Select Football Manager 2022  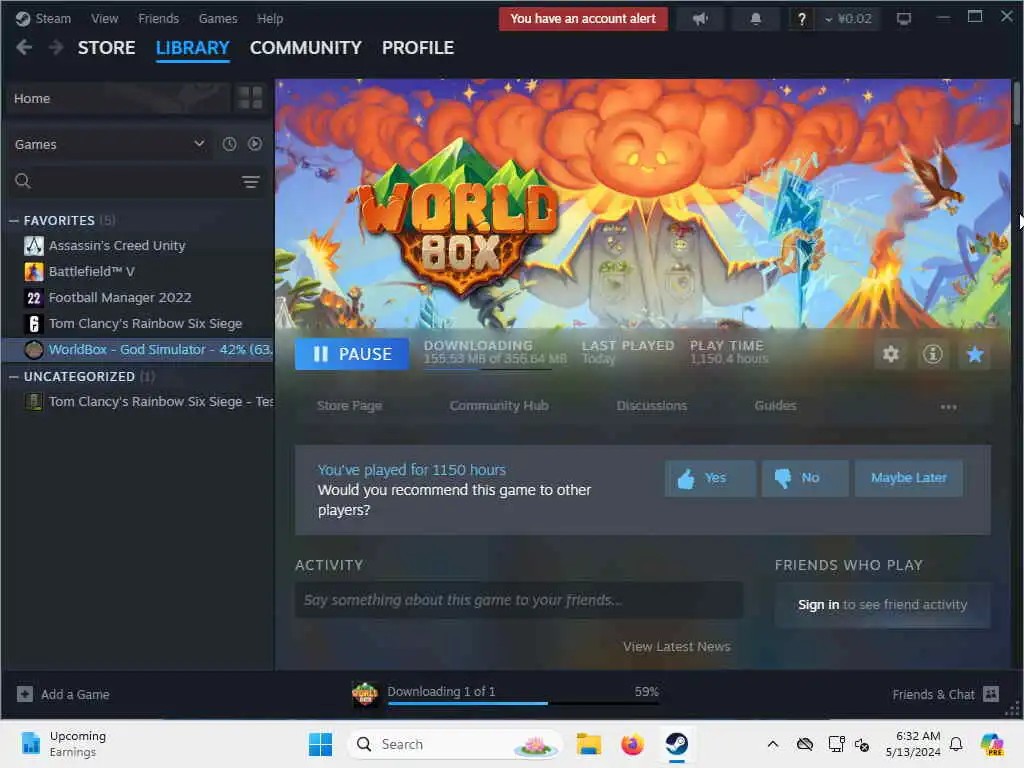137,298
